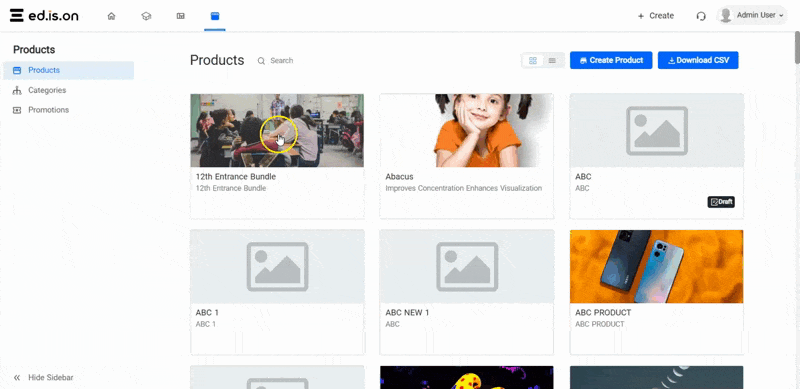
Task: Click the 12th Entrance Bundle title
Action: click(x=236, y=177)
